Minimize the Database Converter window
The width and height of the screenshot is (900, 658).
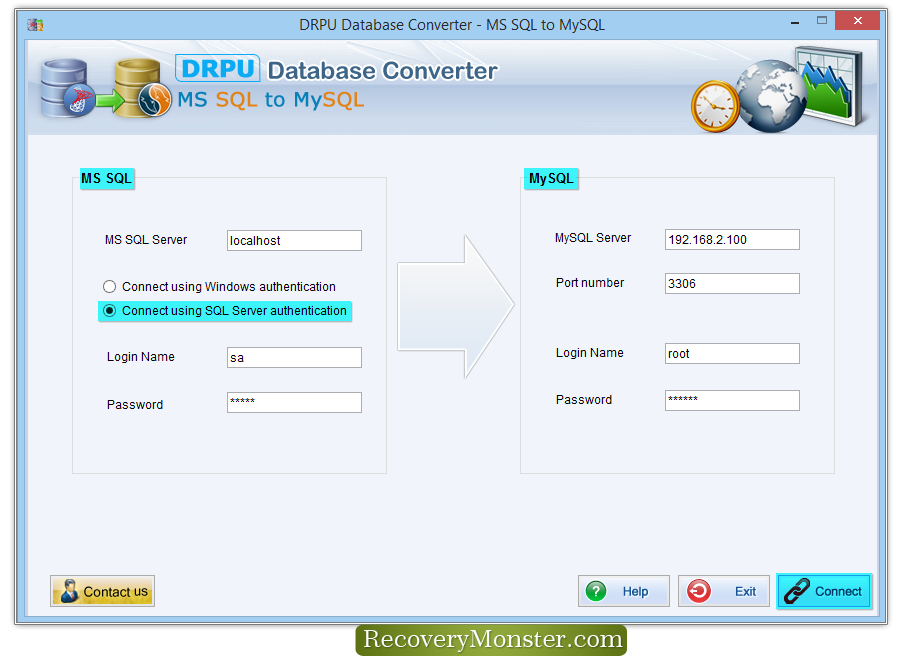[795, 22]
